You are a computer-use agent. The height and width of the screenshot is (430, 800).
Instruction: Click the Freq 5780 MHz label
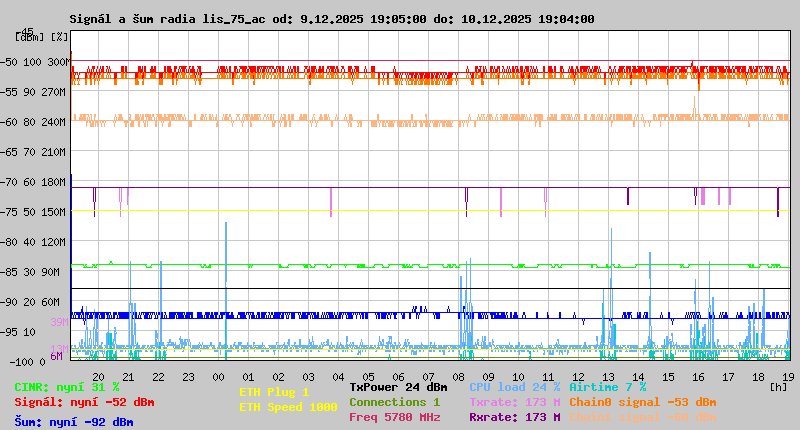(x=394, y=417)
